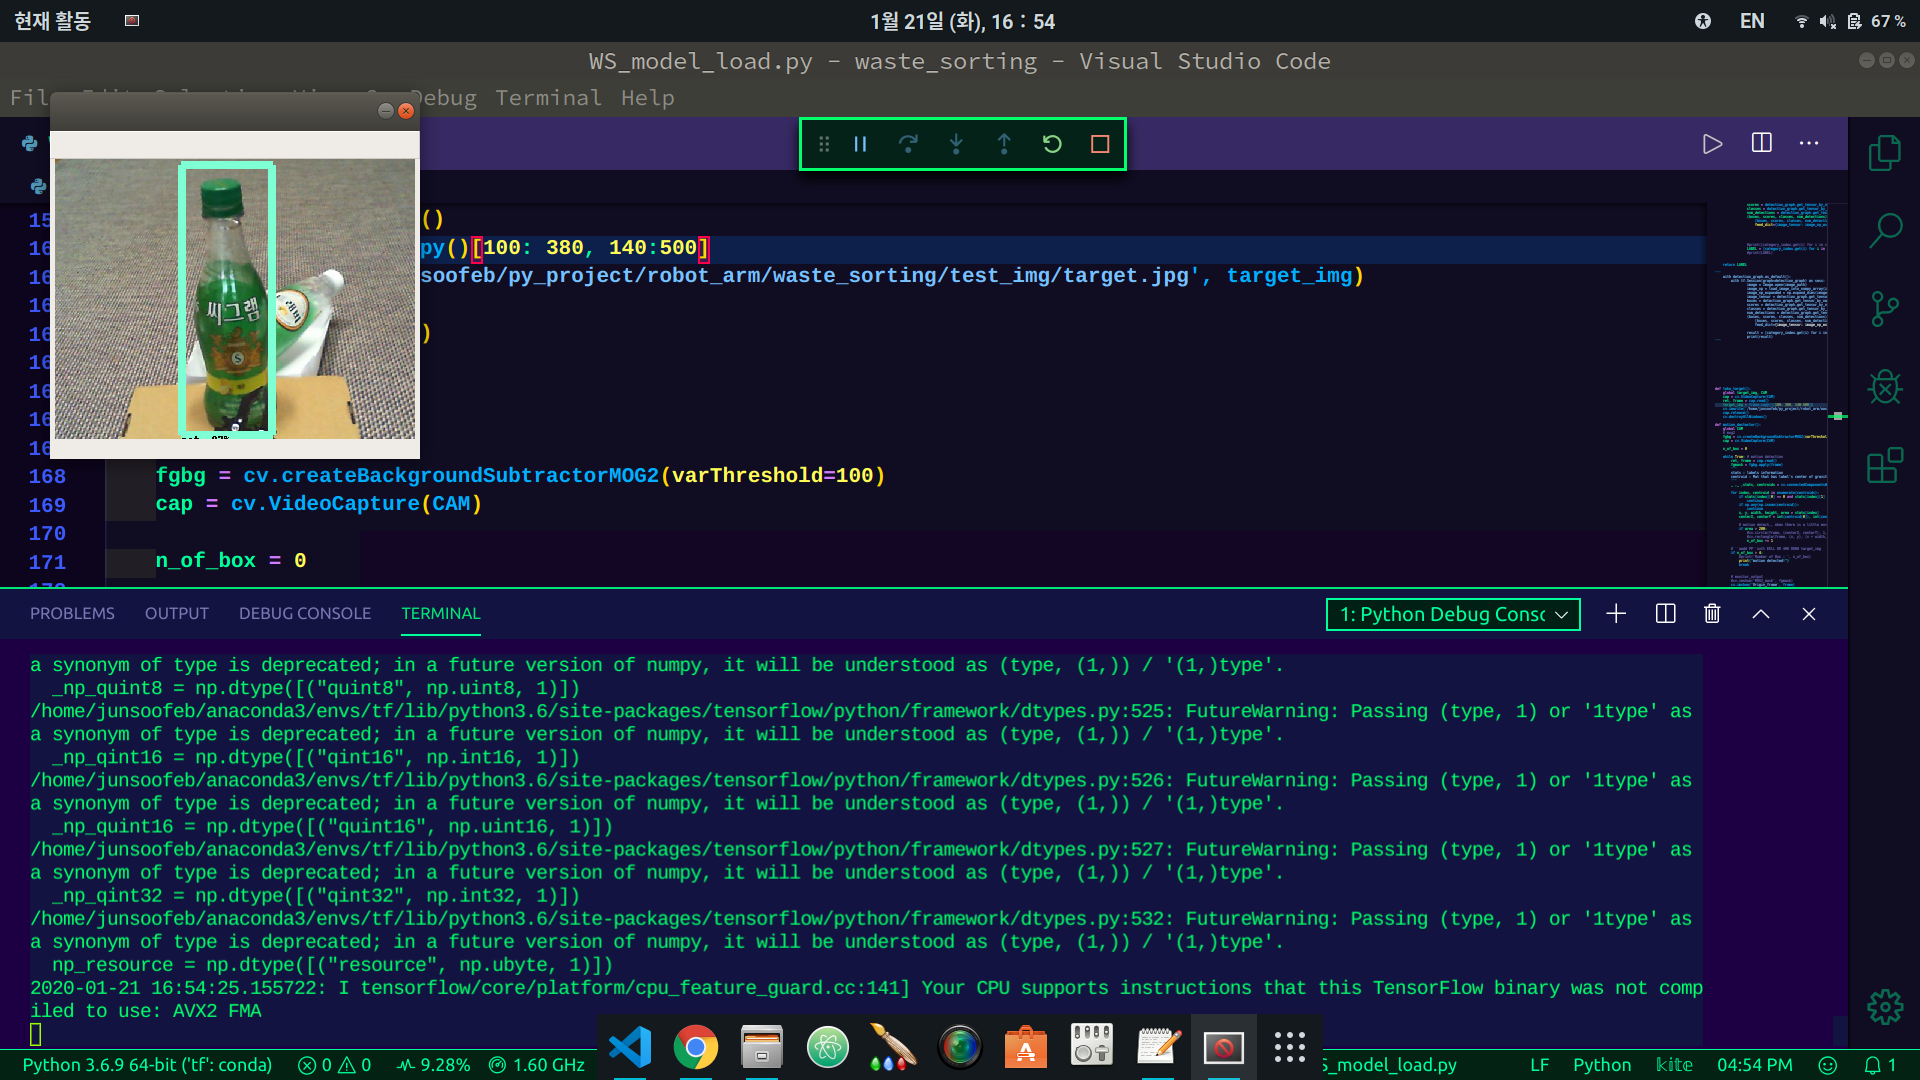Image resolution: width=1920 pixels, height=1080 pixels.
Task: Open the feedback smiley icon
Action: (1827, 1065)
